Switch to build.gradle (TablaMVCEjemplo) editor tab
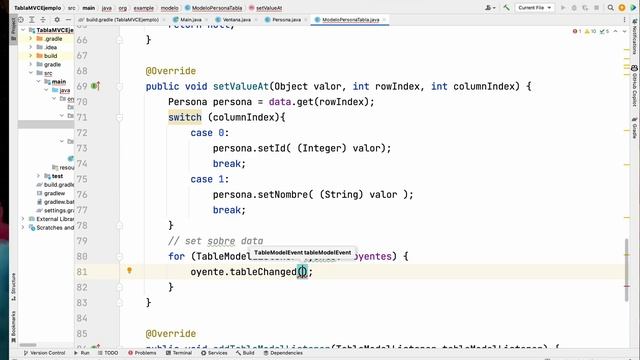The height and width of the screenshot is (360, 640). [122, 20]
